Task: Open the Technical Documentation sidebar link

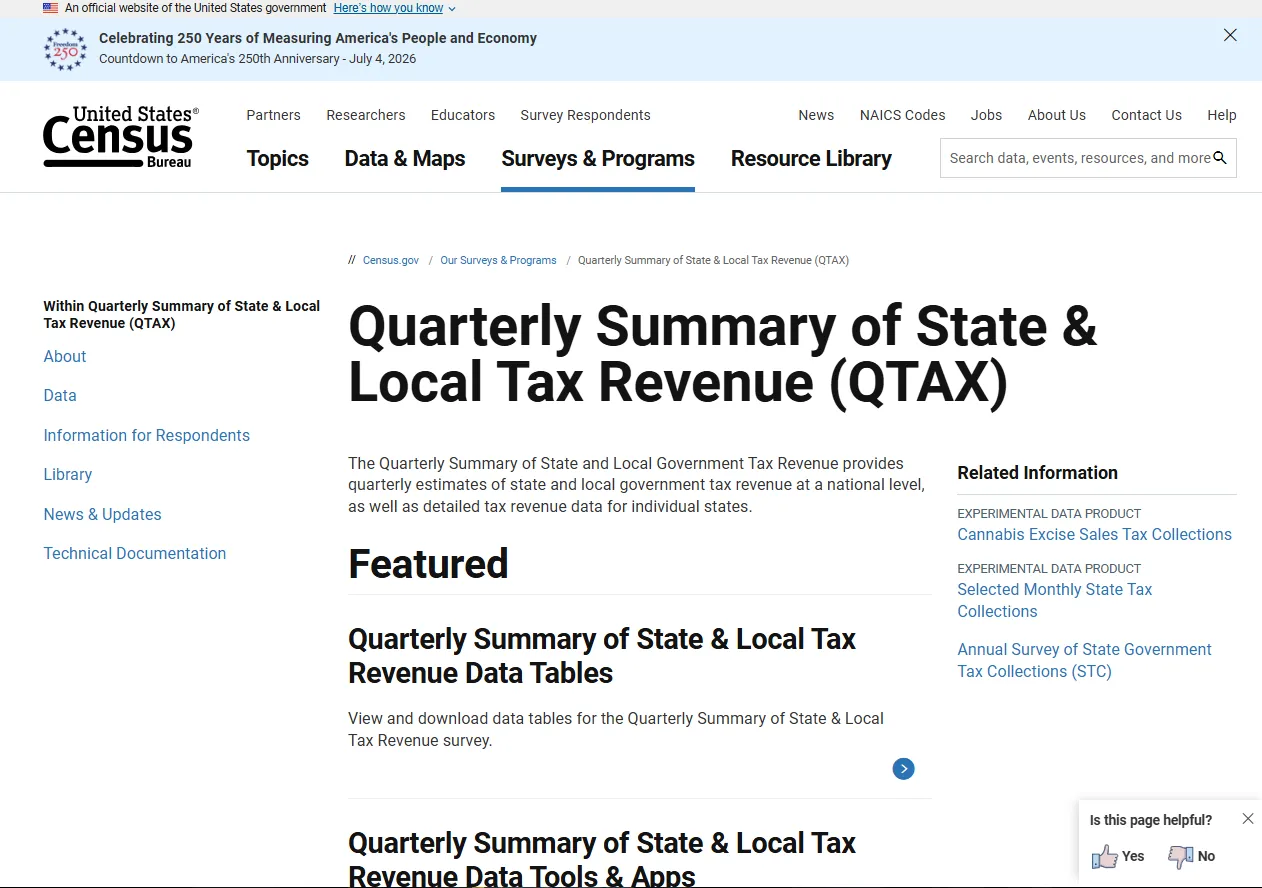Action: coord(135,553)
